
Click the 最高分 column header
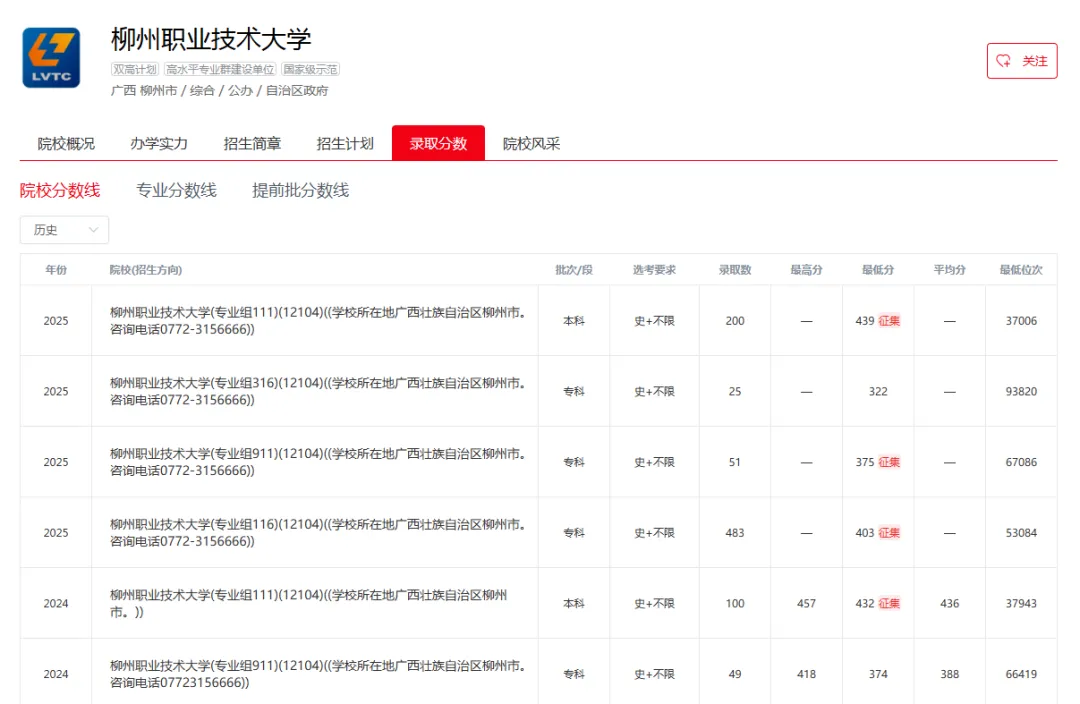click(x=807, y=269)
